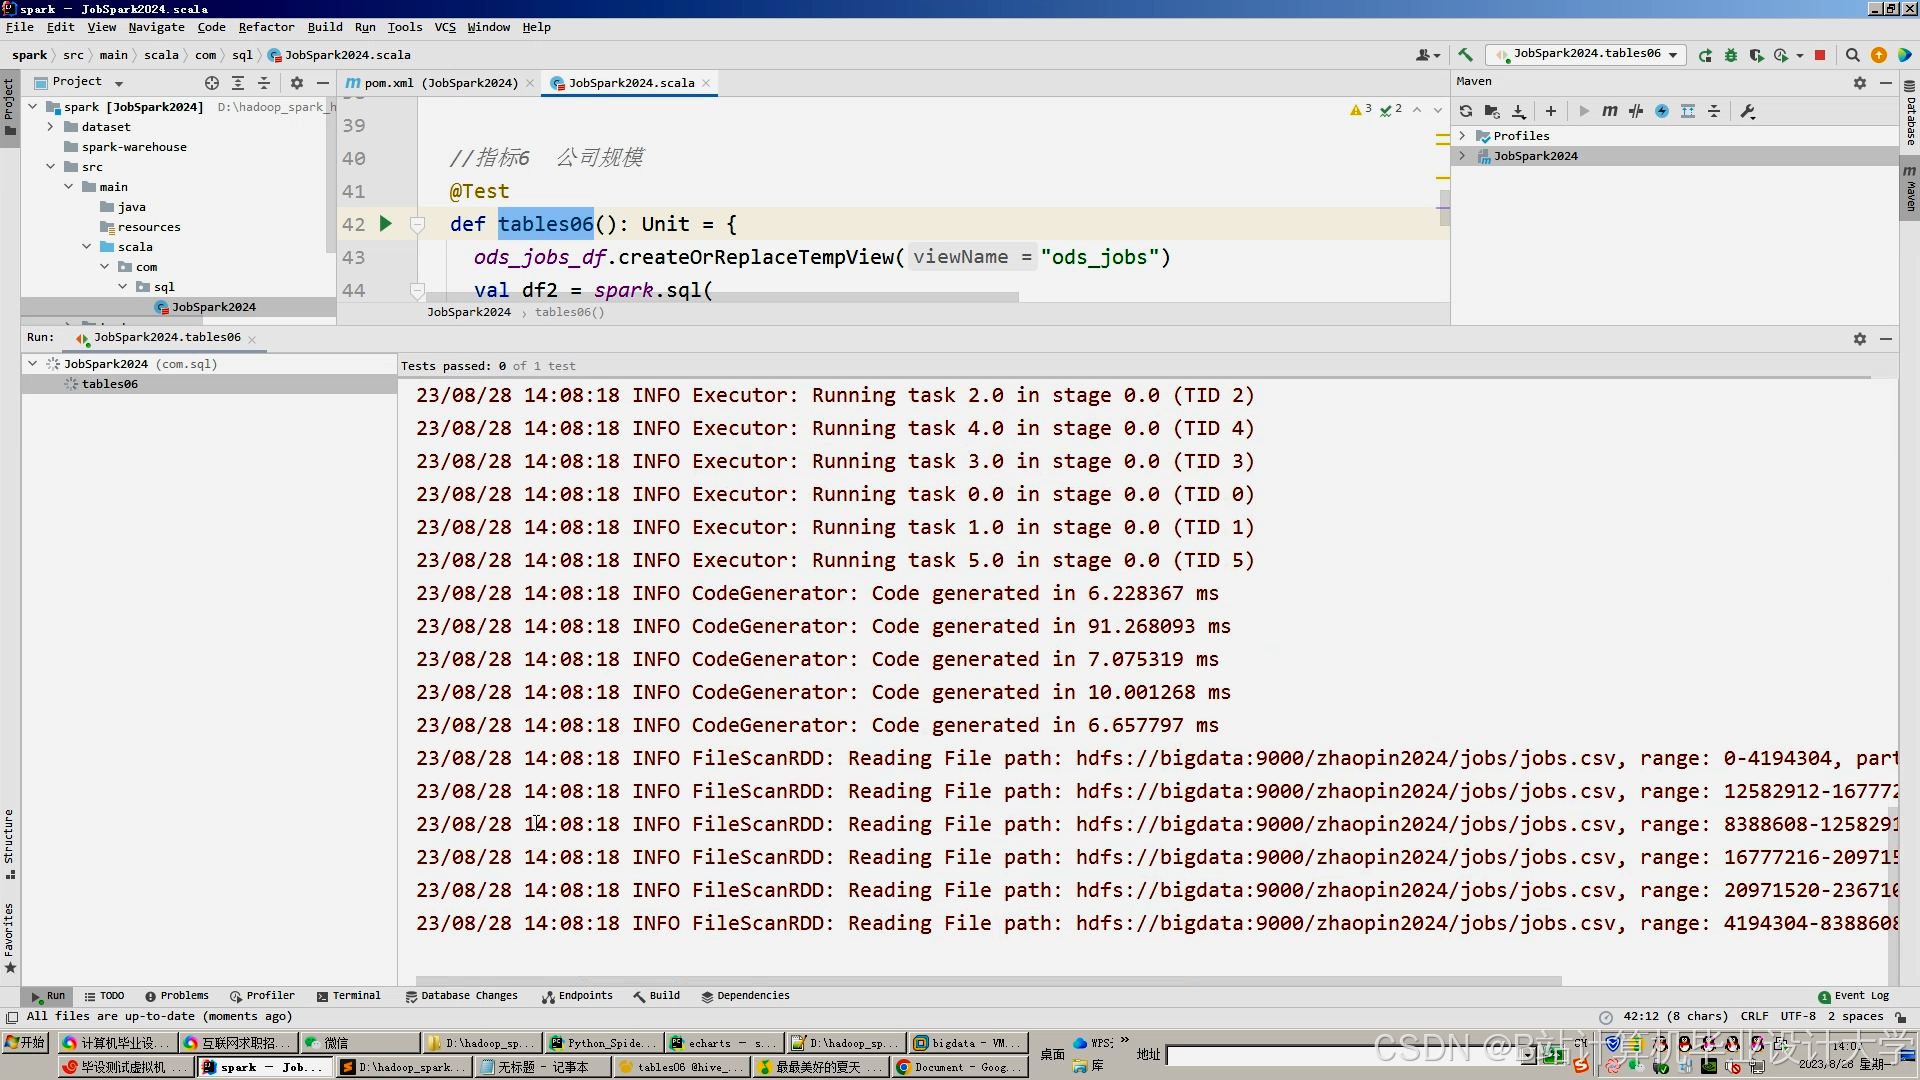Build project with the hammer icon
This screenshot has width=1920, height=1080.
click(1465, 55)
